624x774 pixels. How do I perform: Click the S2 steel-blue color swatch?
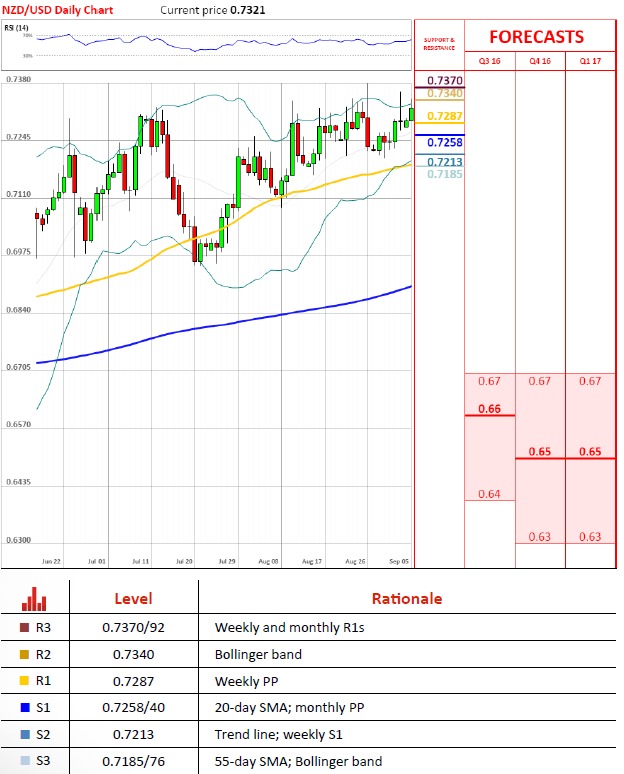tap(24, 735)
